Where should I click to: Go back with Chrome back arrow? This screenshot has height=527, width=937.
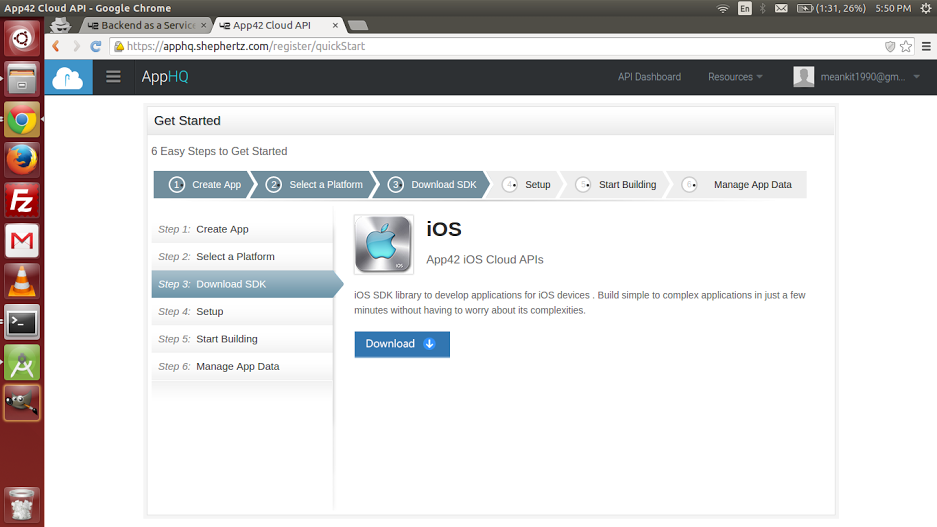click(56, 46)
